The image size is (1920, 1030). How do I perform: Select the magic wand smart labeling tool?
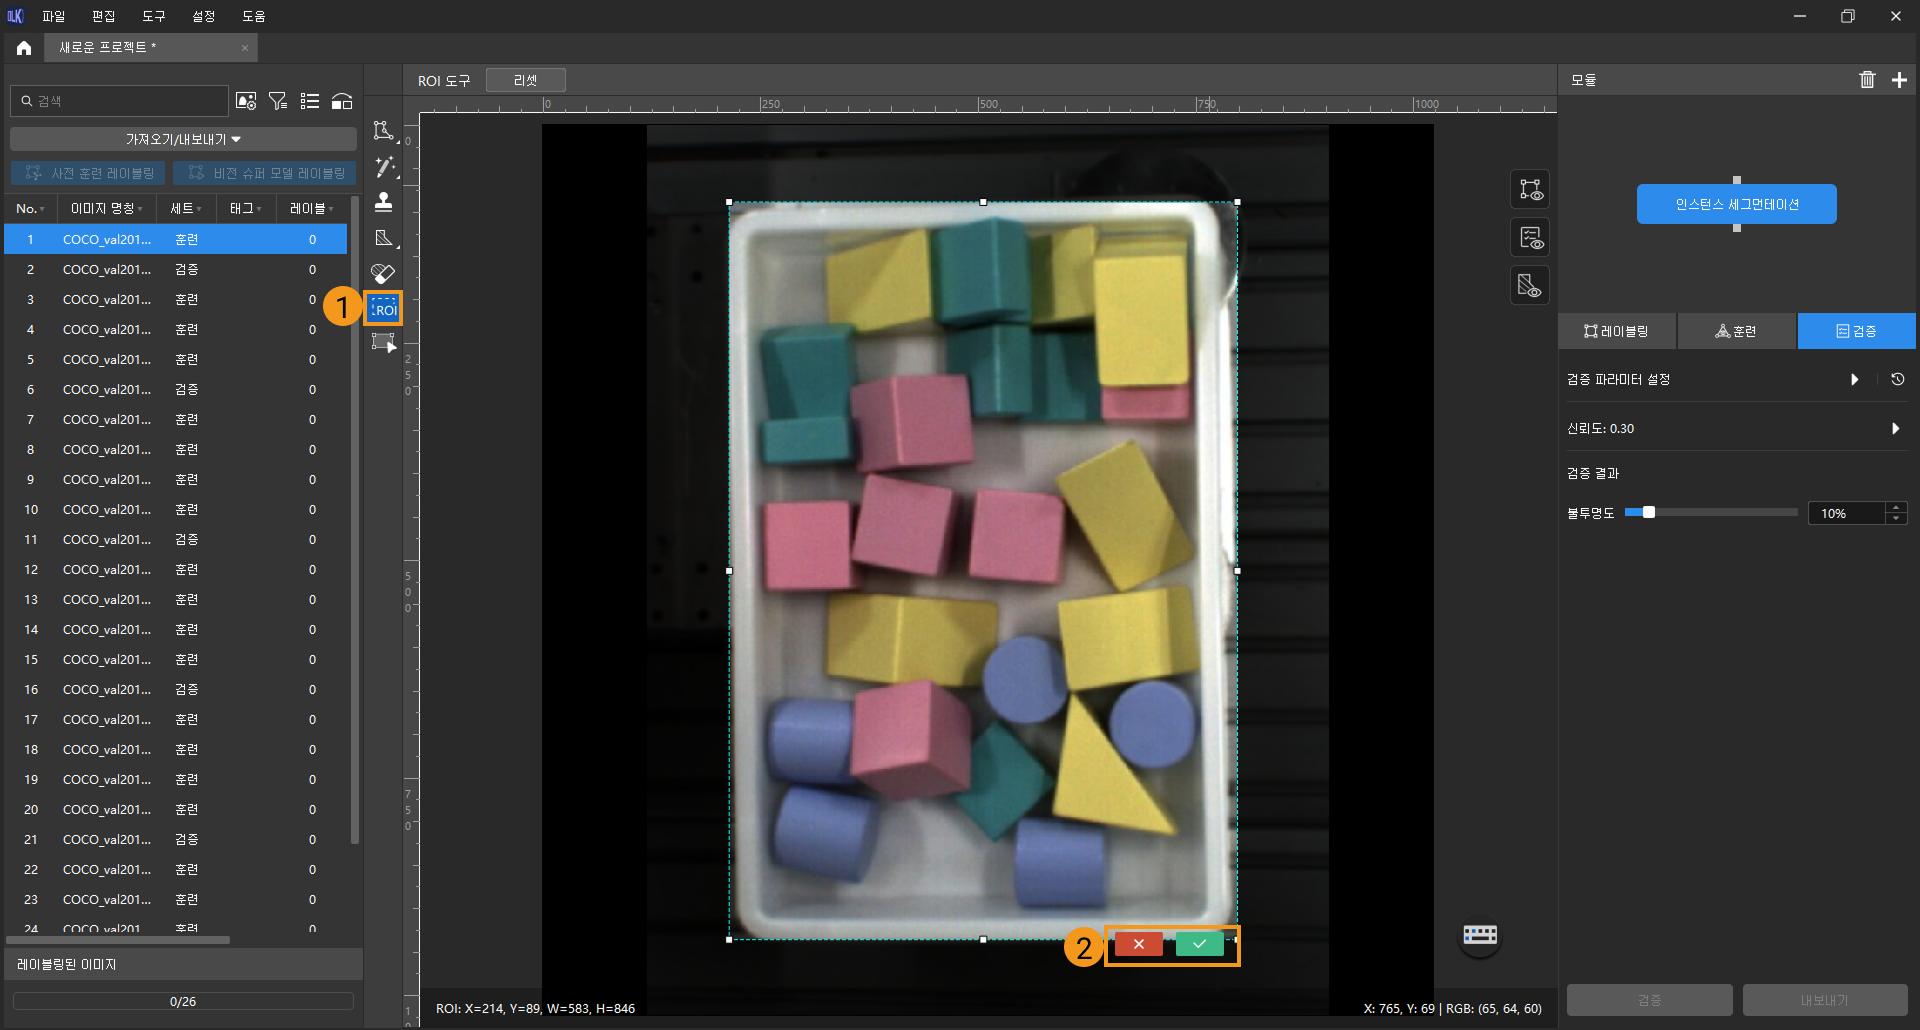[384, 167]
